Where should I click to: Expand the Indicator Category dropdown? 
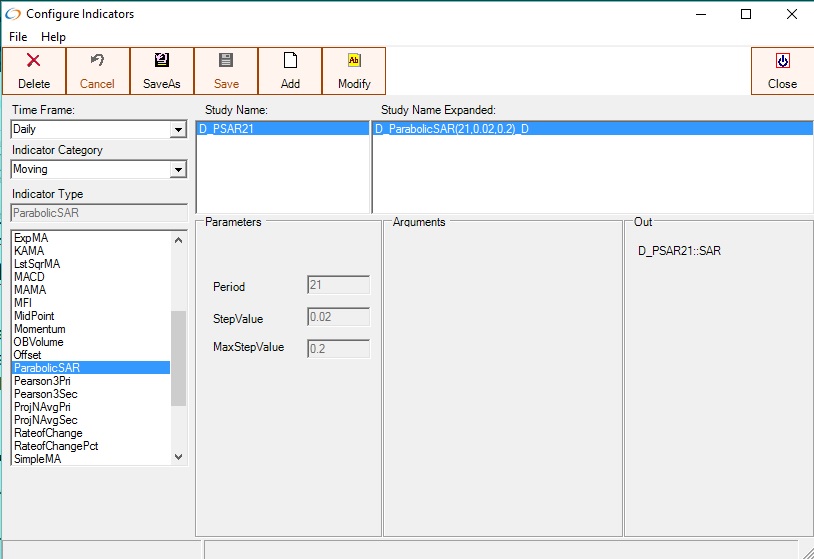[x=178, y=170]
